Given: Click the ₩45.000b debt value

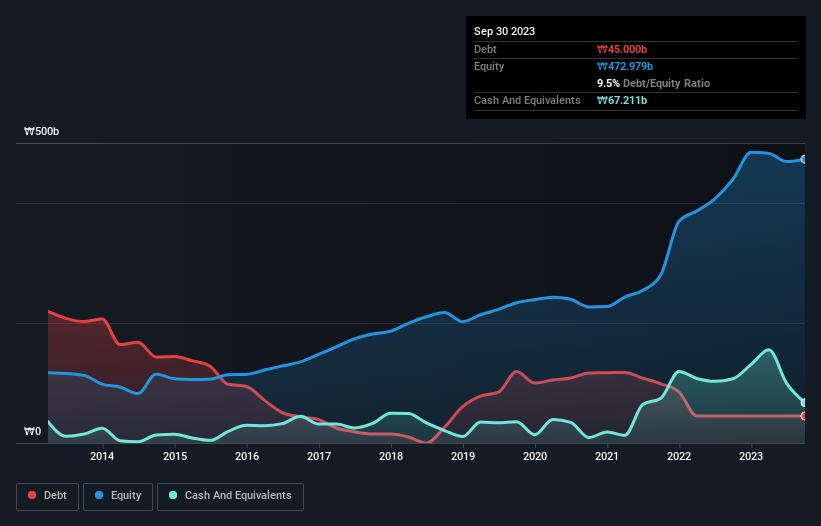Looking at the screenshot, I should pos(622,49).
